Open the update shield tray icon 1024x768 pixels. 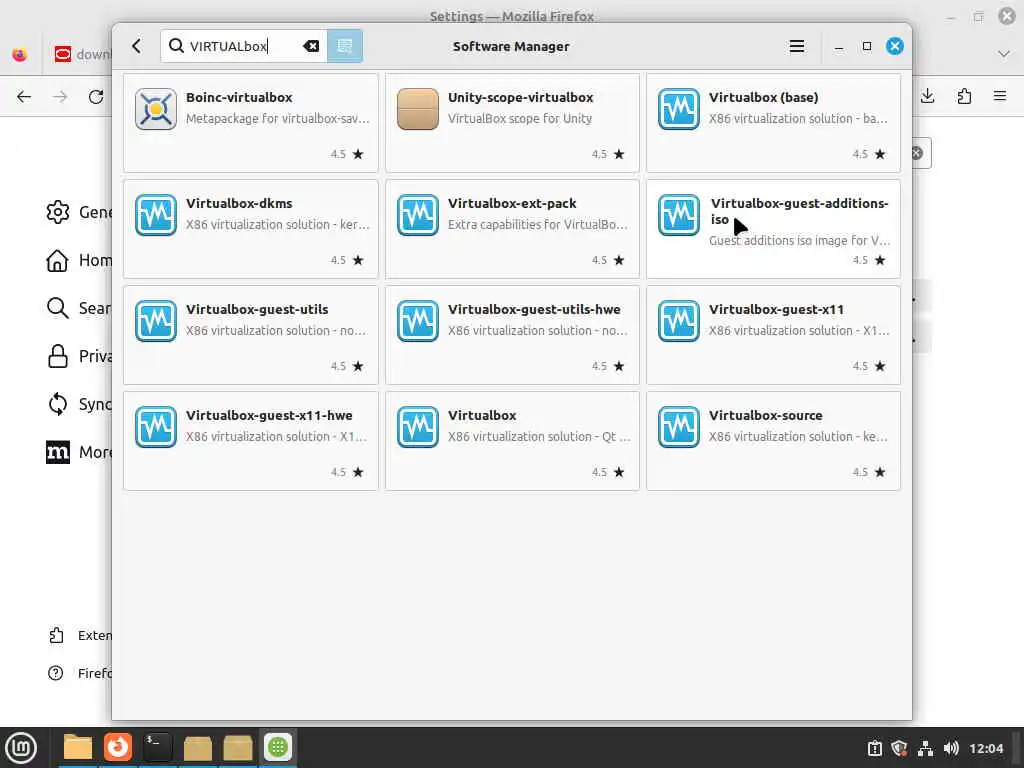900,748
